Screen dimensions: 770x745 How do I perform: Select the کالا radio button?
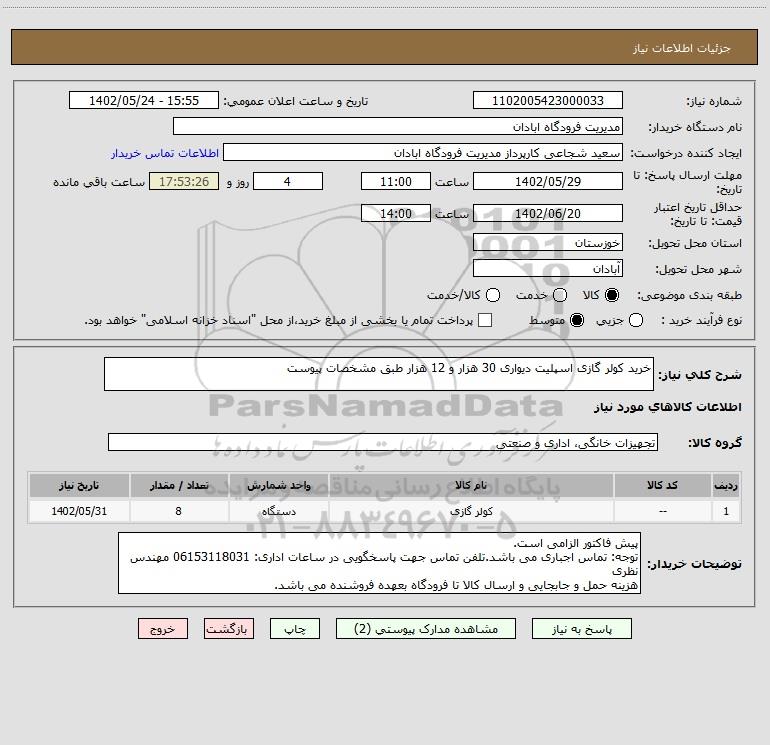pos(612,295)
